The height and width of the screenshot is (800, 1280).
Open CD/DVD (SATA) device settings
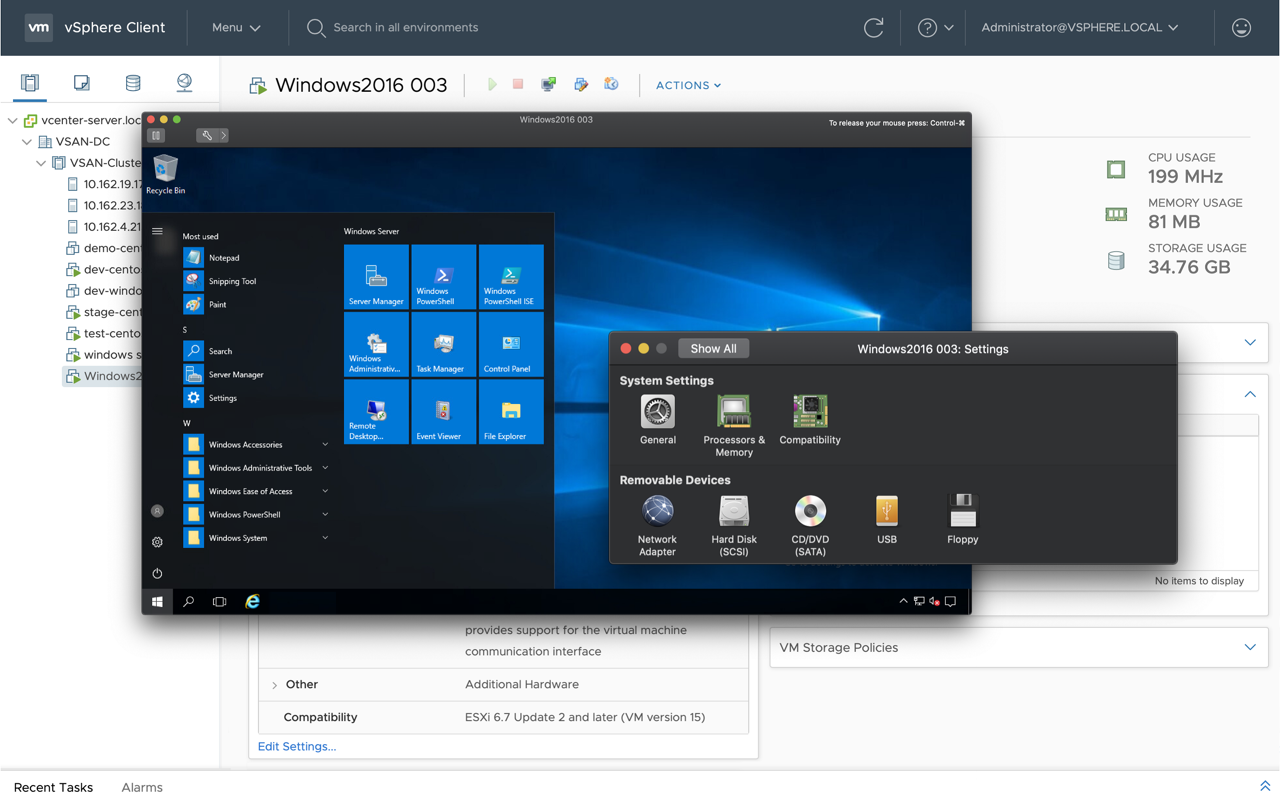[810, 526]
